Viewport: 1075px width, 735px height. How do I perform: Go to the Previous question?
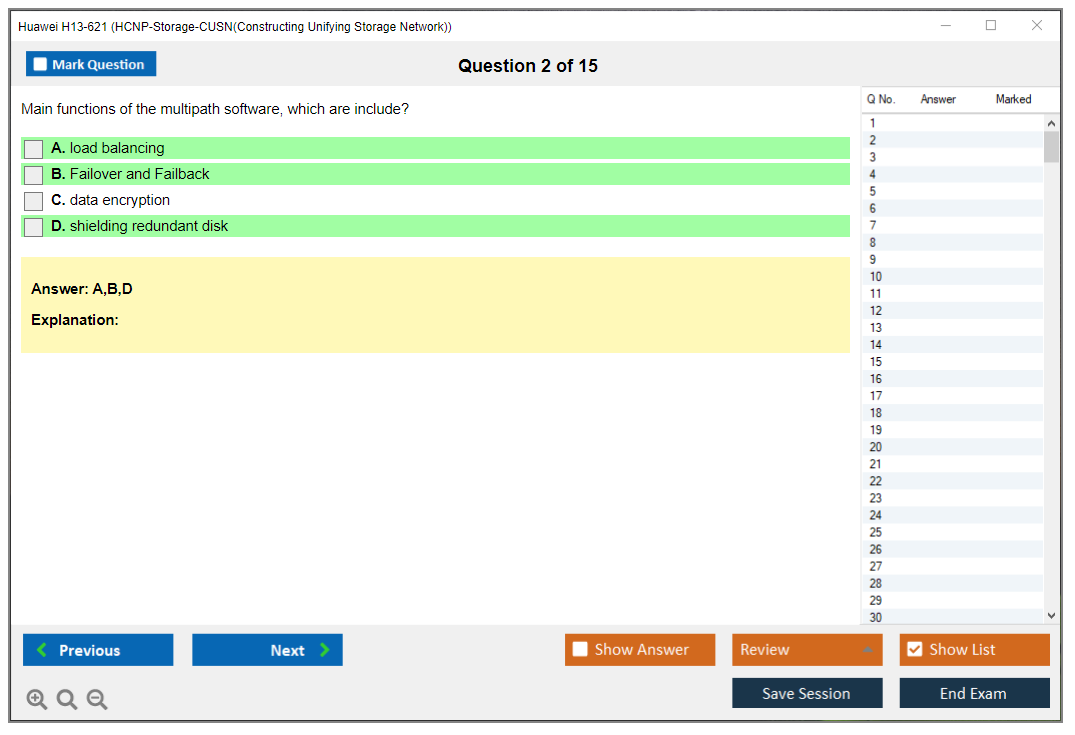(x=98, y=650)
